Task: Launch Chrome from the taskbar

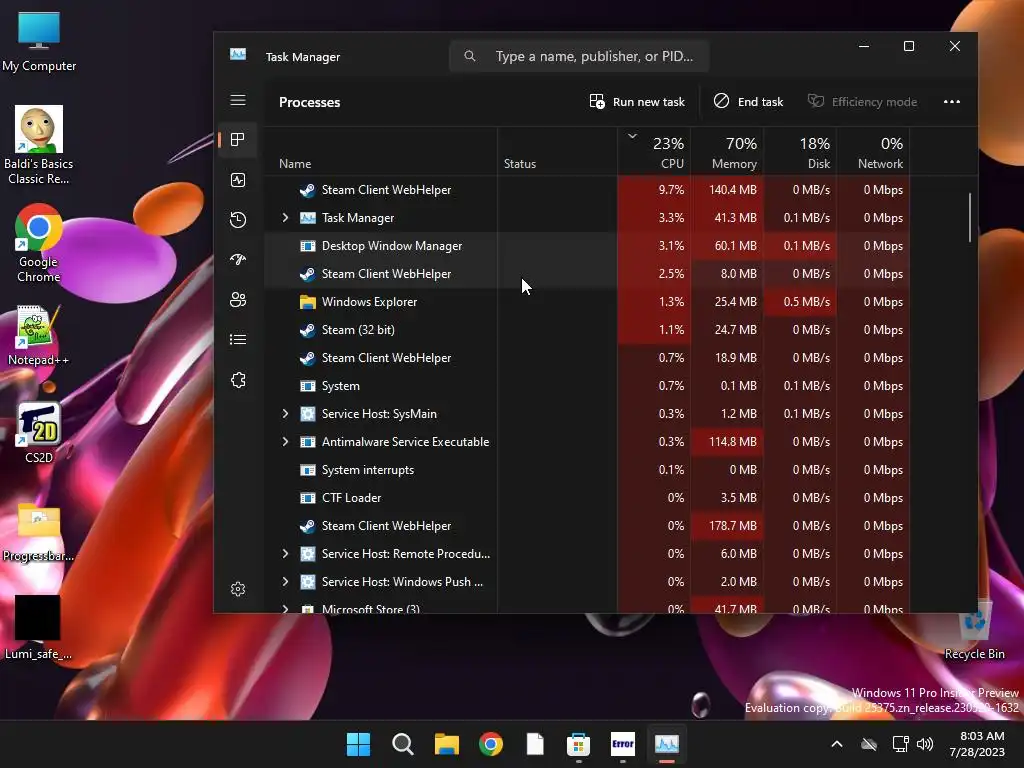Action: (490, 744)
